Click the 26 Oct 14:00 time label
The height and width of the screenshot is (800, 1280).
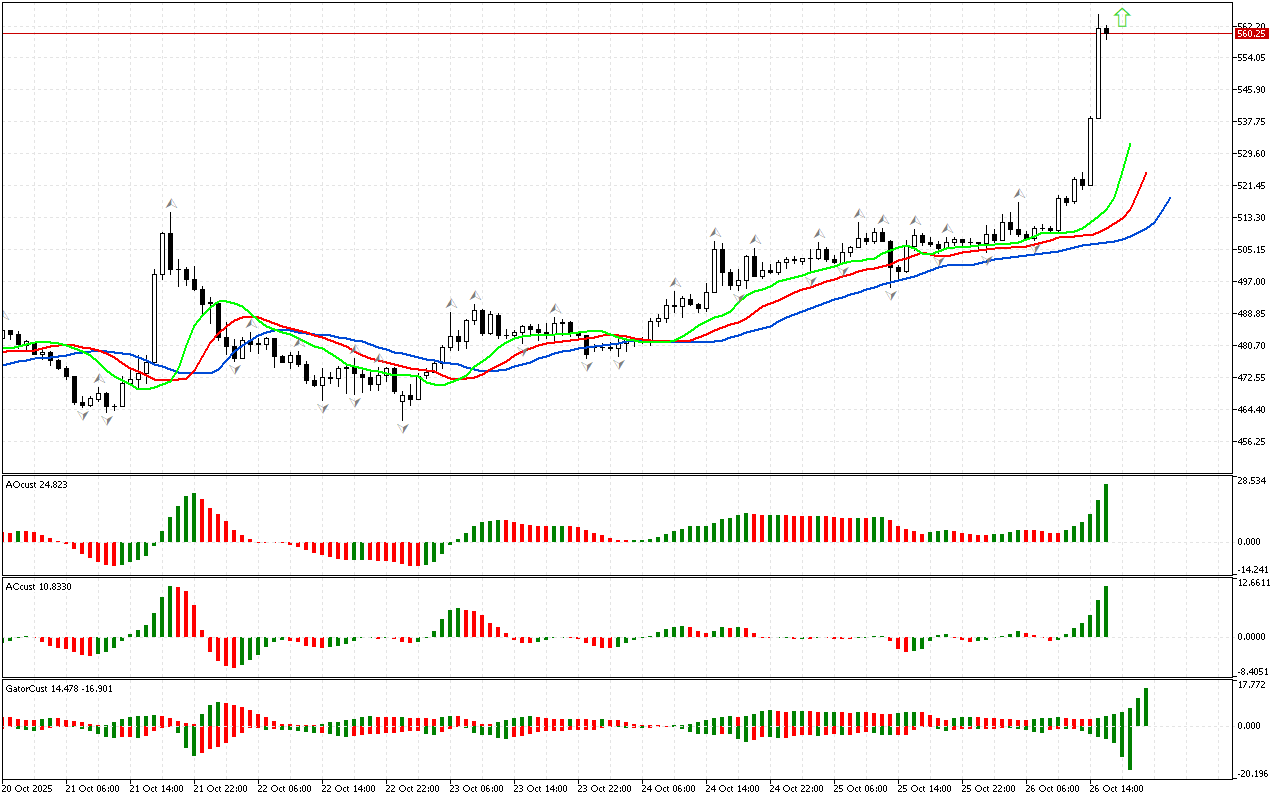(1115, 788)
